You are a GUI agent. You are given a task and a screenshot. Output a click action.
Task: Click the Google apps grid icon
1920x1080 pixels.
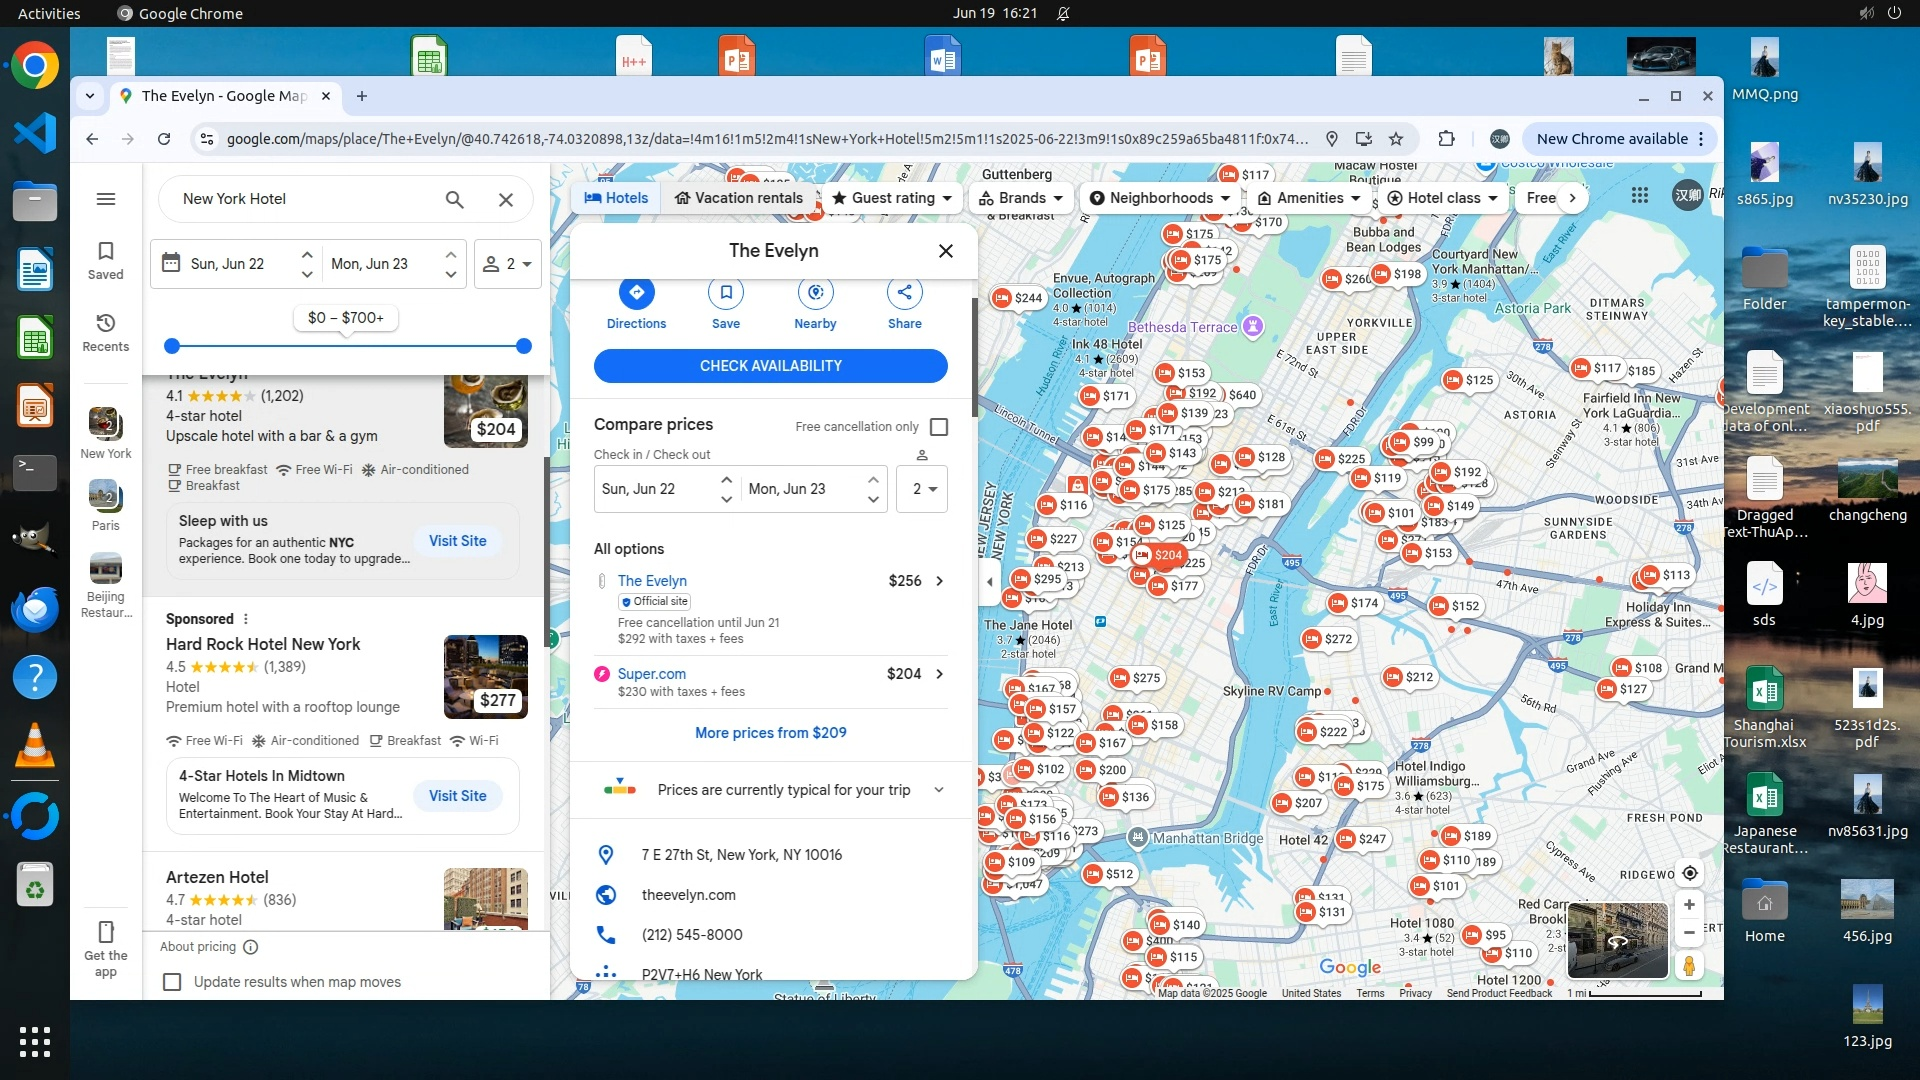1640,196
